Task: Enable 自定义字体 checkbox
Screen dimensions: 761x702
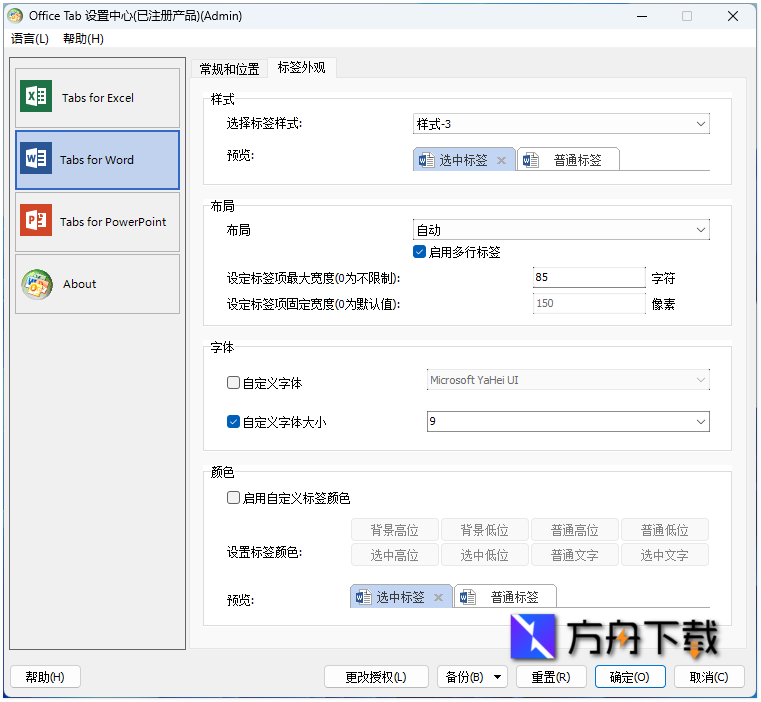Action: click(233, 383)
